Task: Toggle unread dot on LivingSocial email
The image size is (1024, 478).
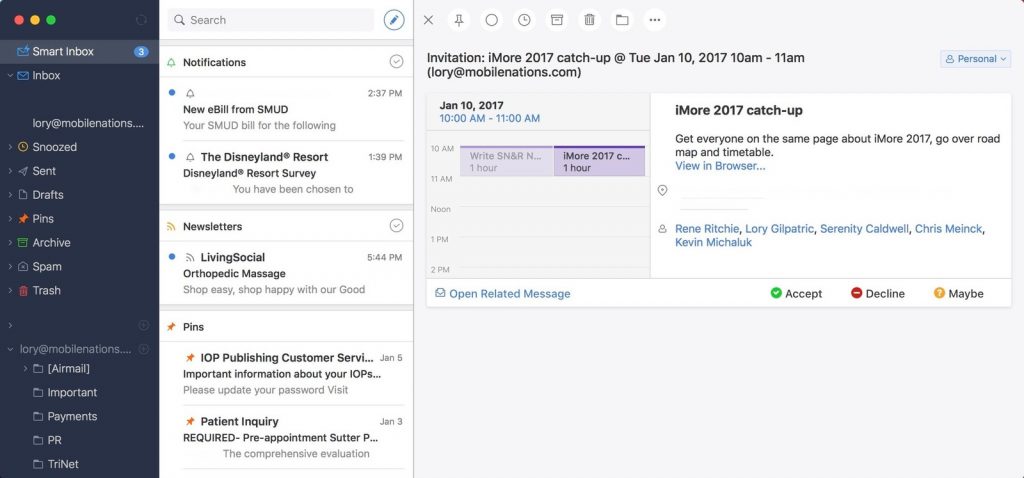Action: (172, 257)
